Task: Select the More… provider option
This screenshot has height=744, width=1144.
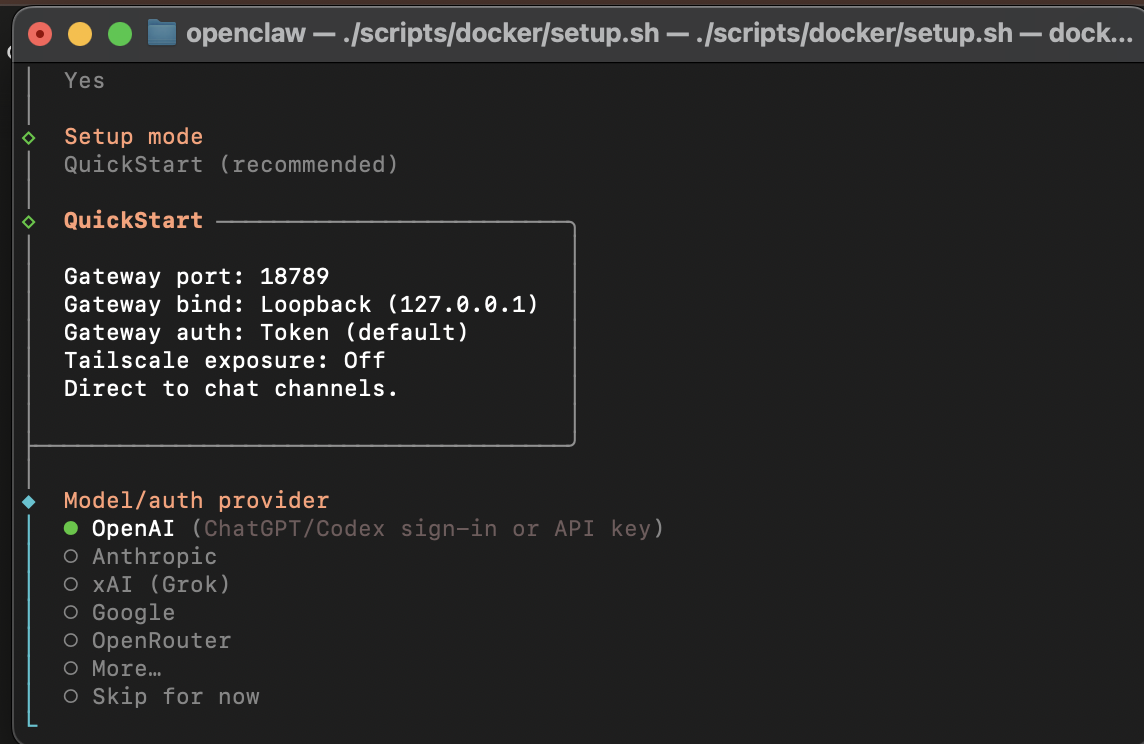Action: point(112,668)
